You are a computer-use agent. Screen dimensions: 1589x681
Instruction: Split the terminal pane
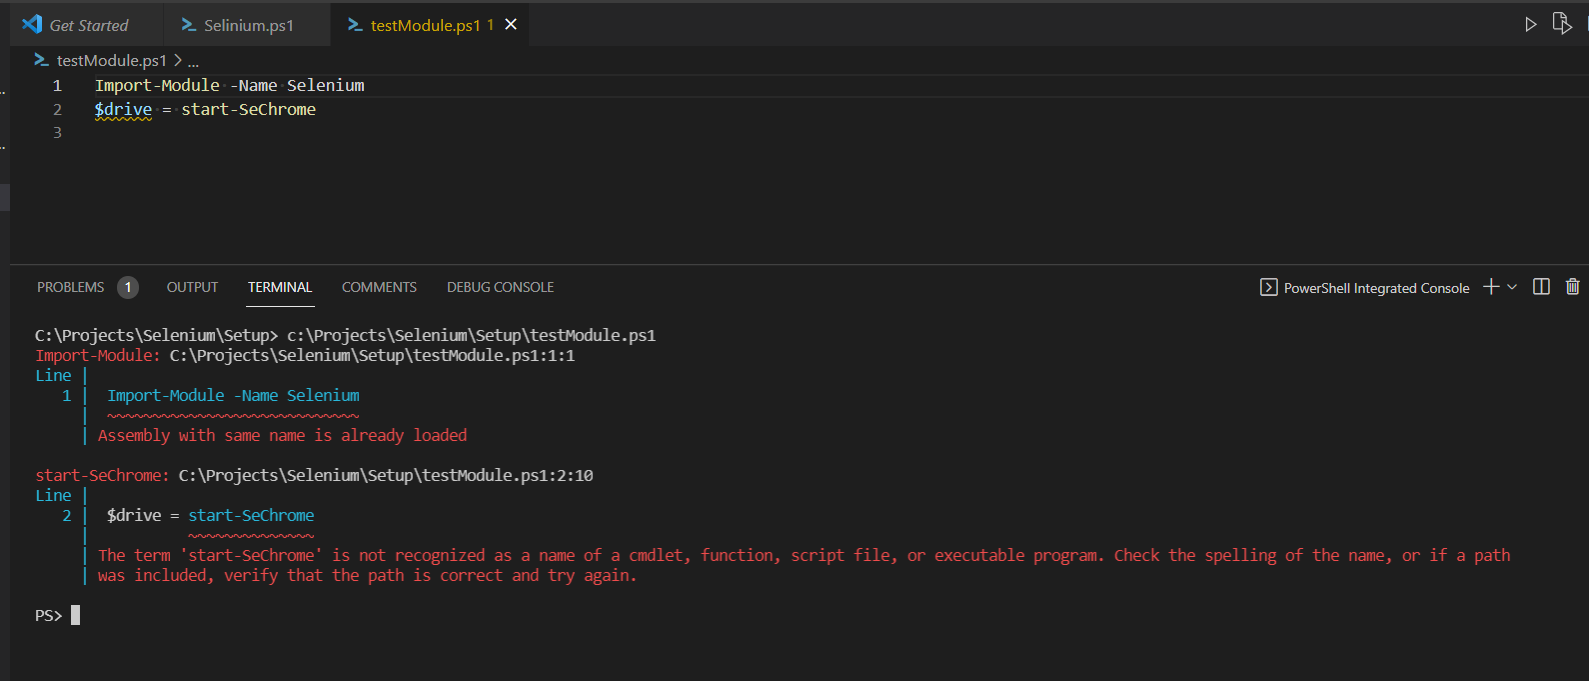[x=1541, y=287]
